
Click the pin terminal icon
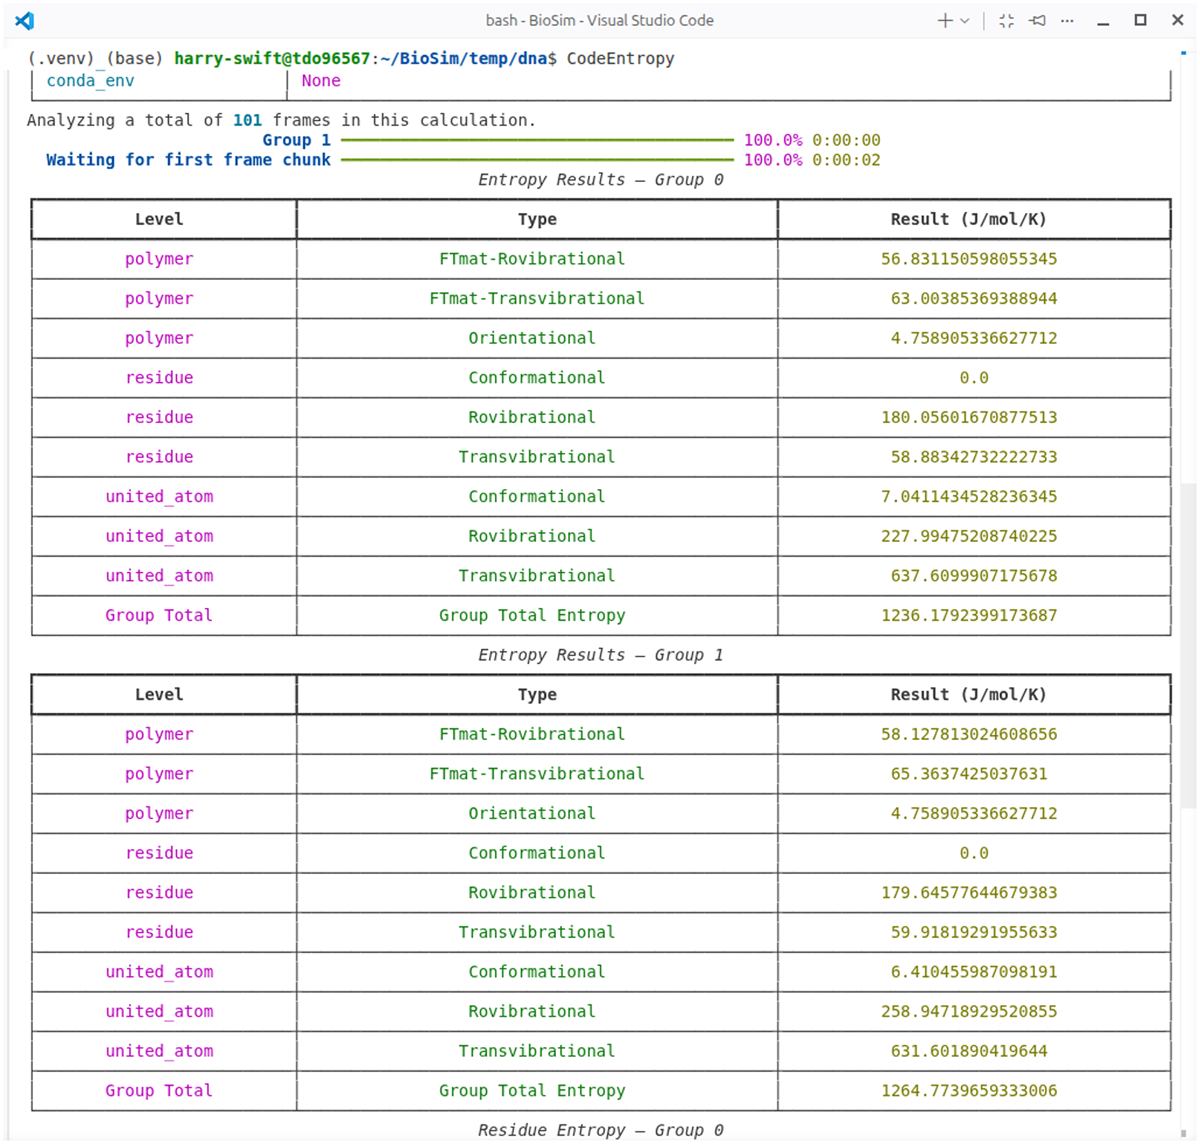pos(1037,20)
